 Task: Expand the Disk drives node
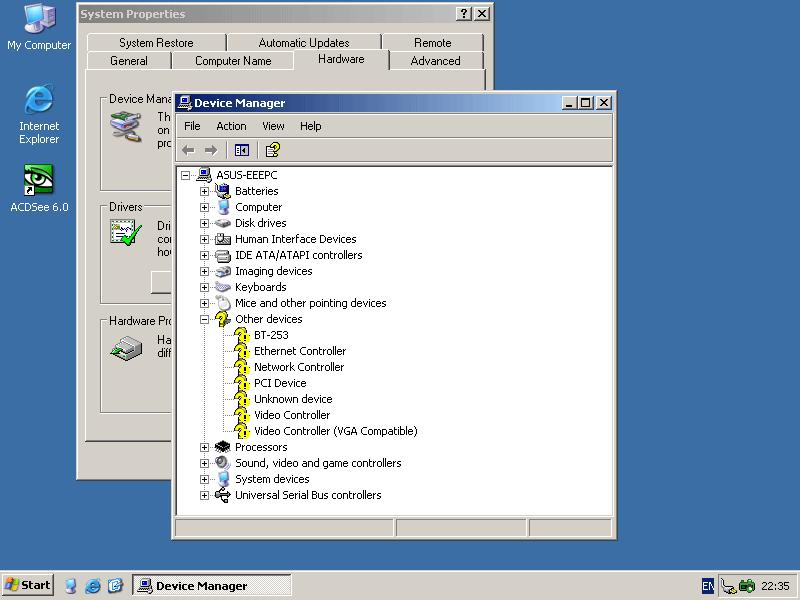coord(204,223)
